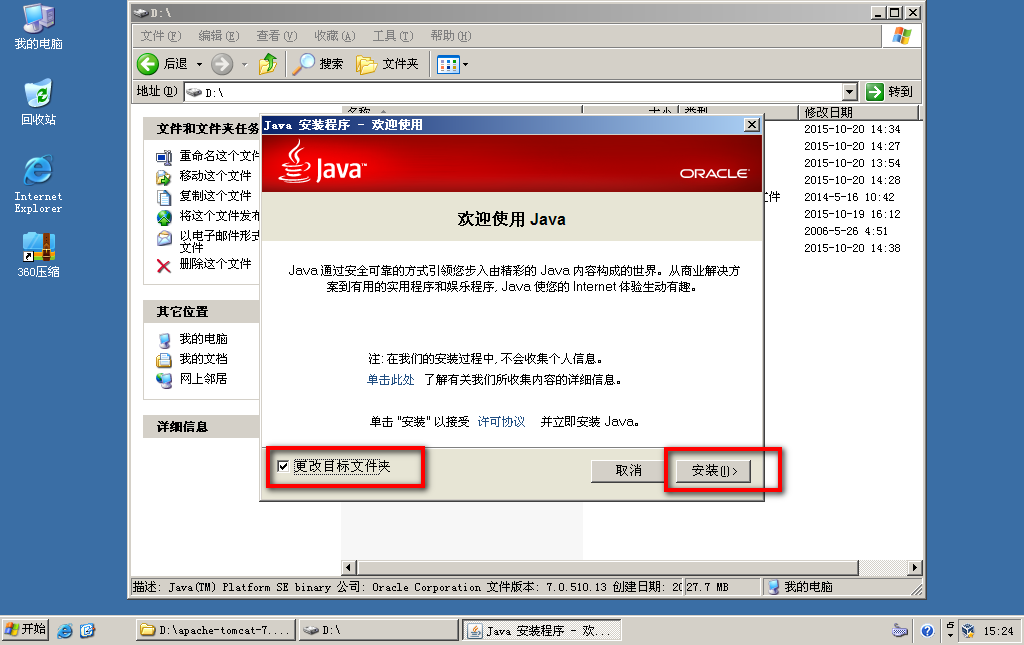Click horizontal scrollbar right arrow

[914, 567]
